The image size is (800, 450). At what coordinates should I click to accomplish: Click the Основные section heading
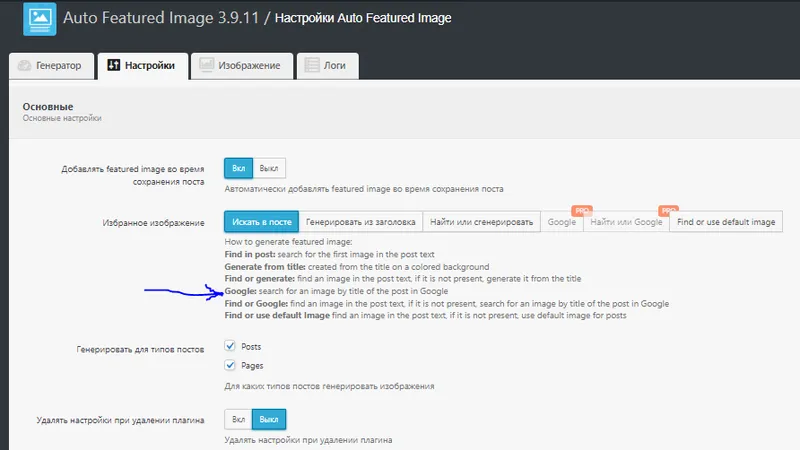(x=48, y=107)
